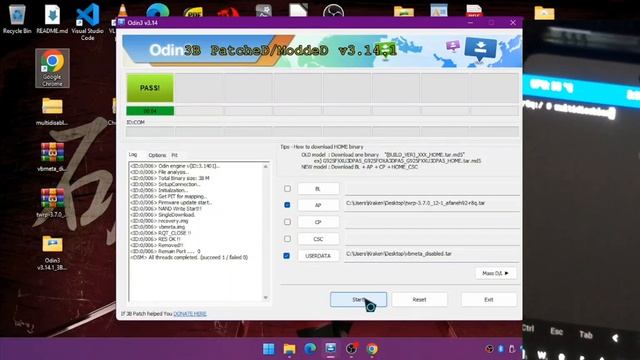This screenshot has height=360, width=640.
Task: Open the Microsoft Edge desktop icon at top
Action: (x=158, y=10)
